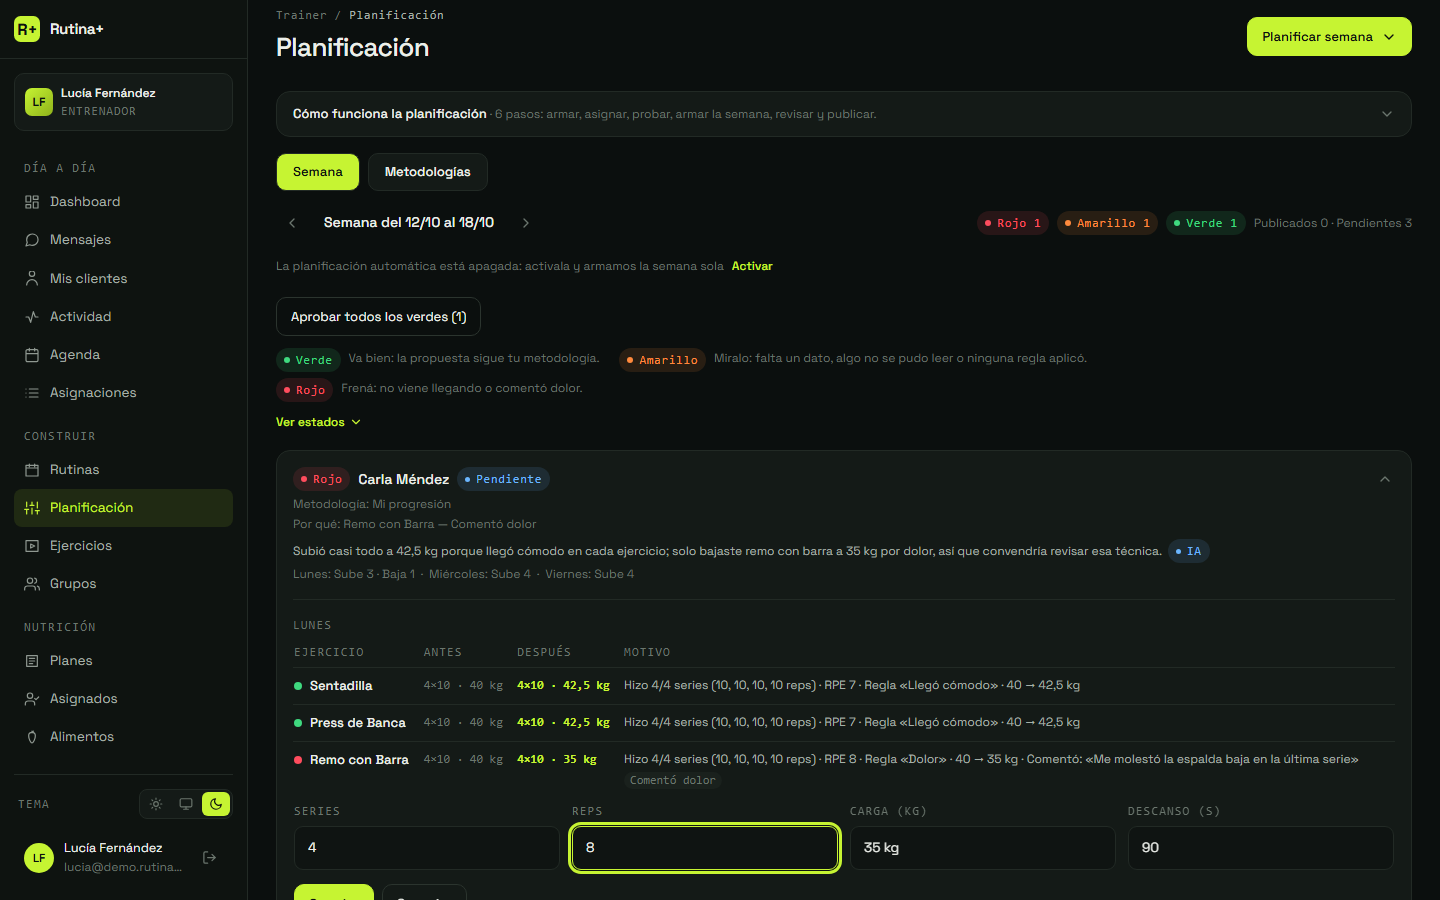The image size is (1440, 900).
Task: Open the Actividad page
Action: [x=123, y=317]
